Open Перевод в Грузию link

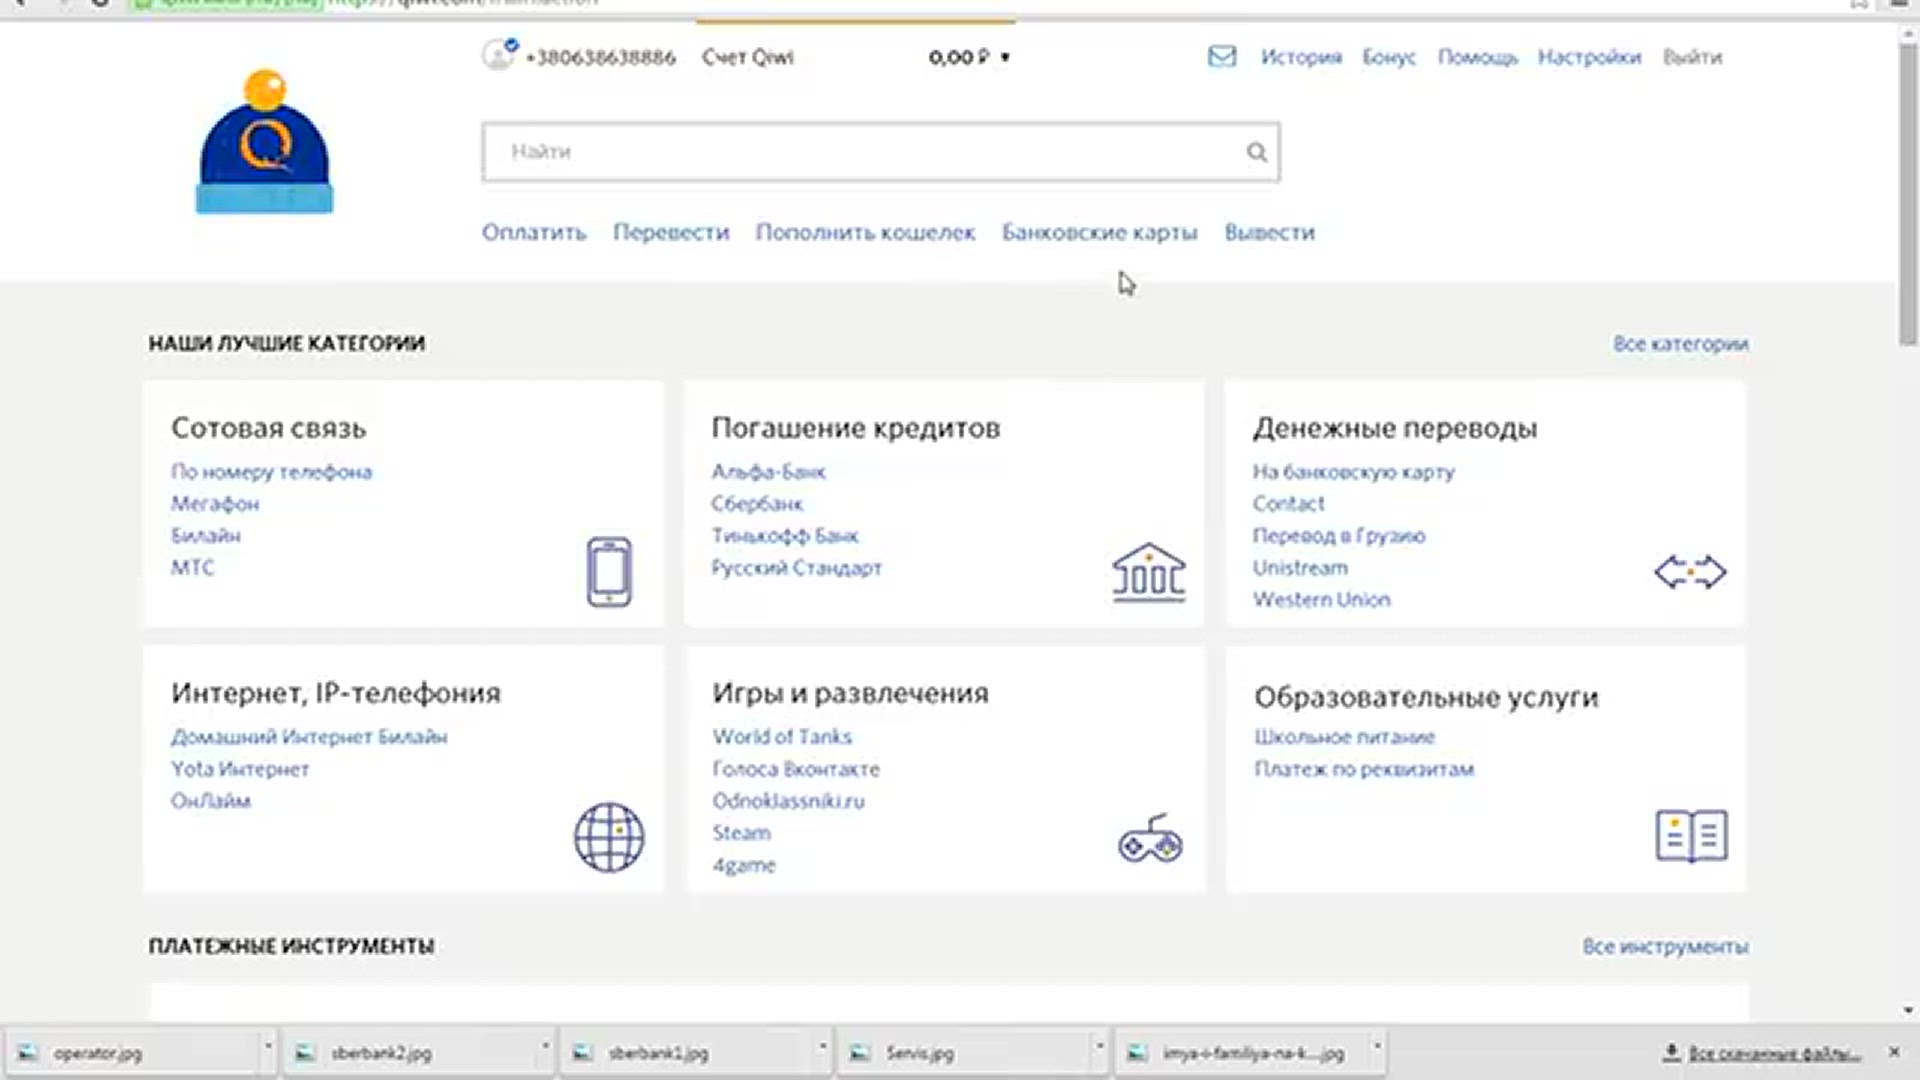pyautogui.click(x=1338, y=536)
